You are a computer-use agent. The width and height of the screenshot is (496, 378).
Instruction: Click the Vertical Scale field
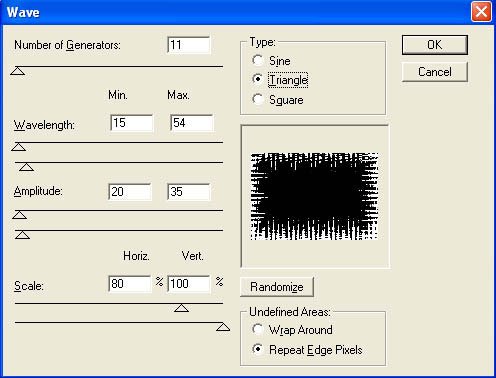(189, 284)
